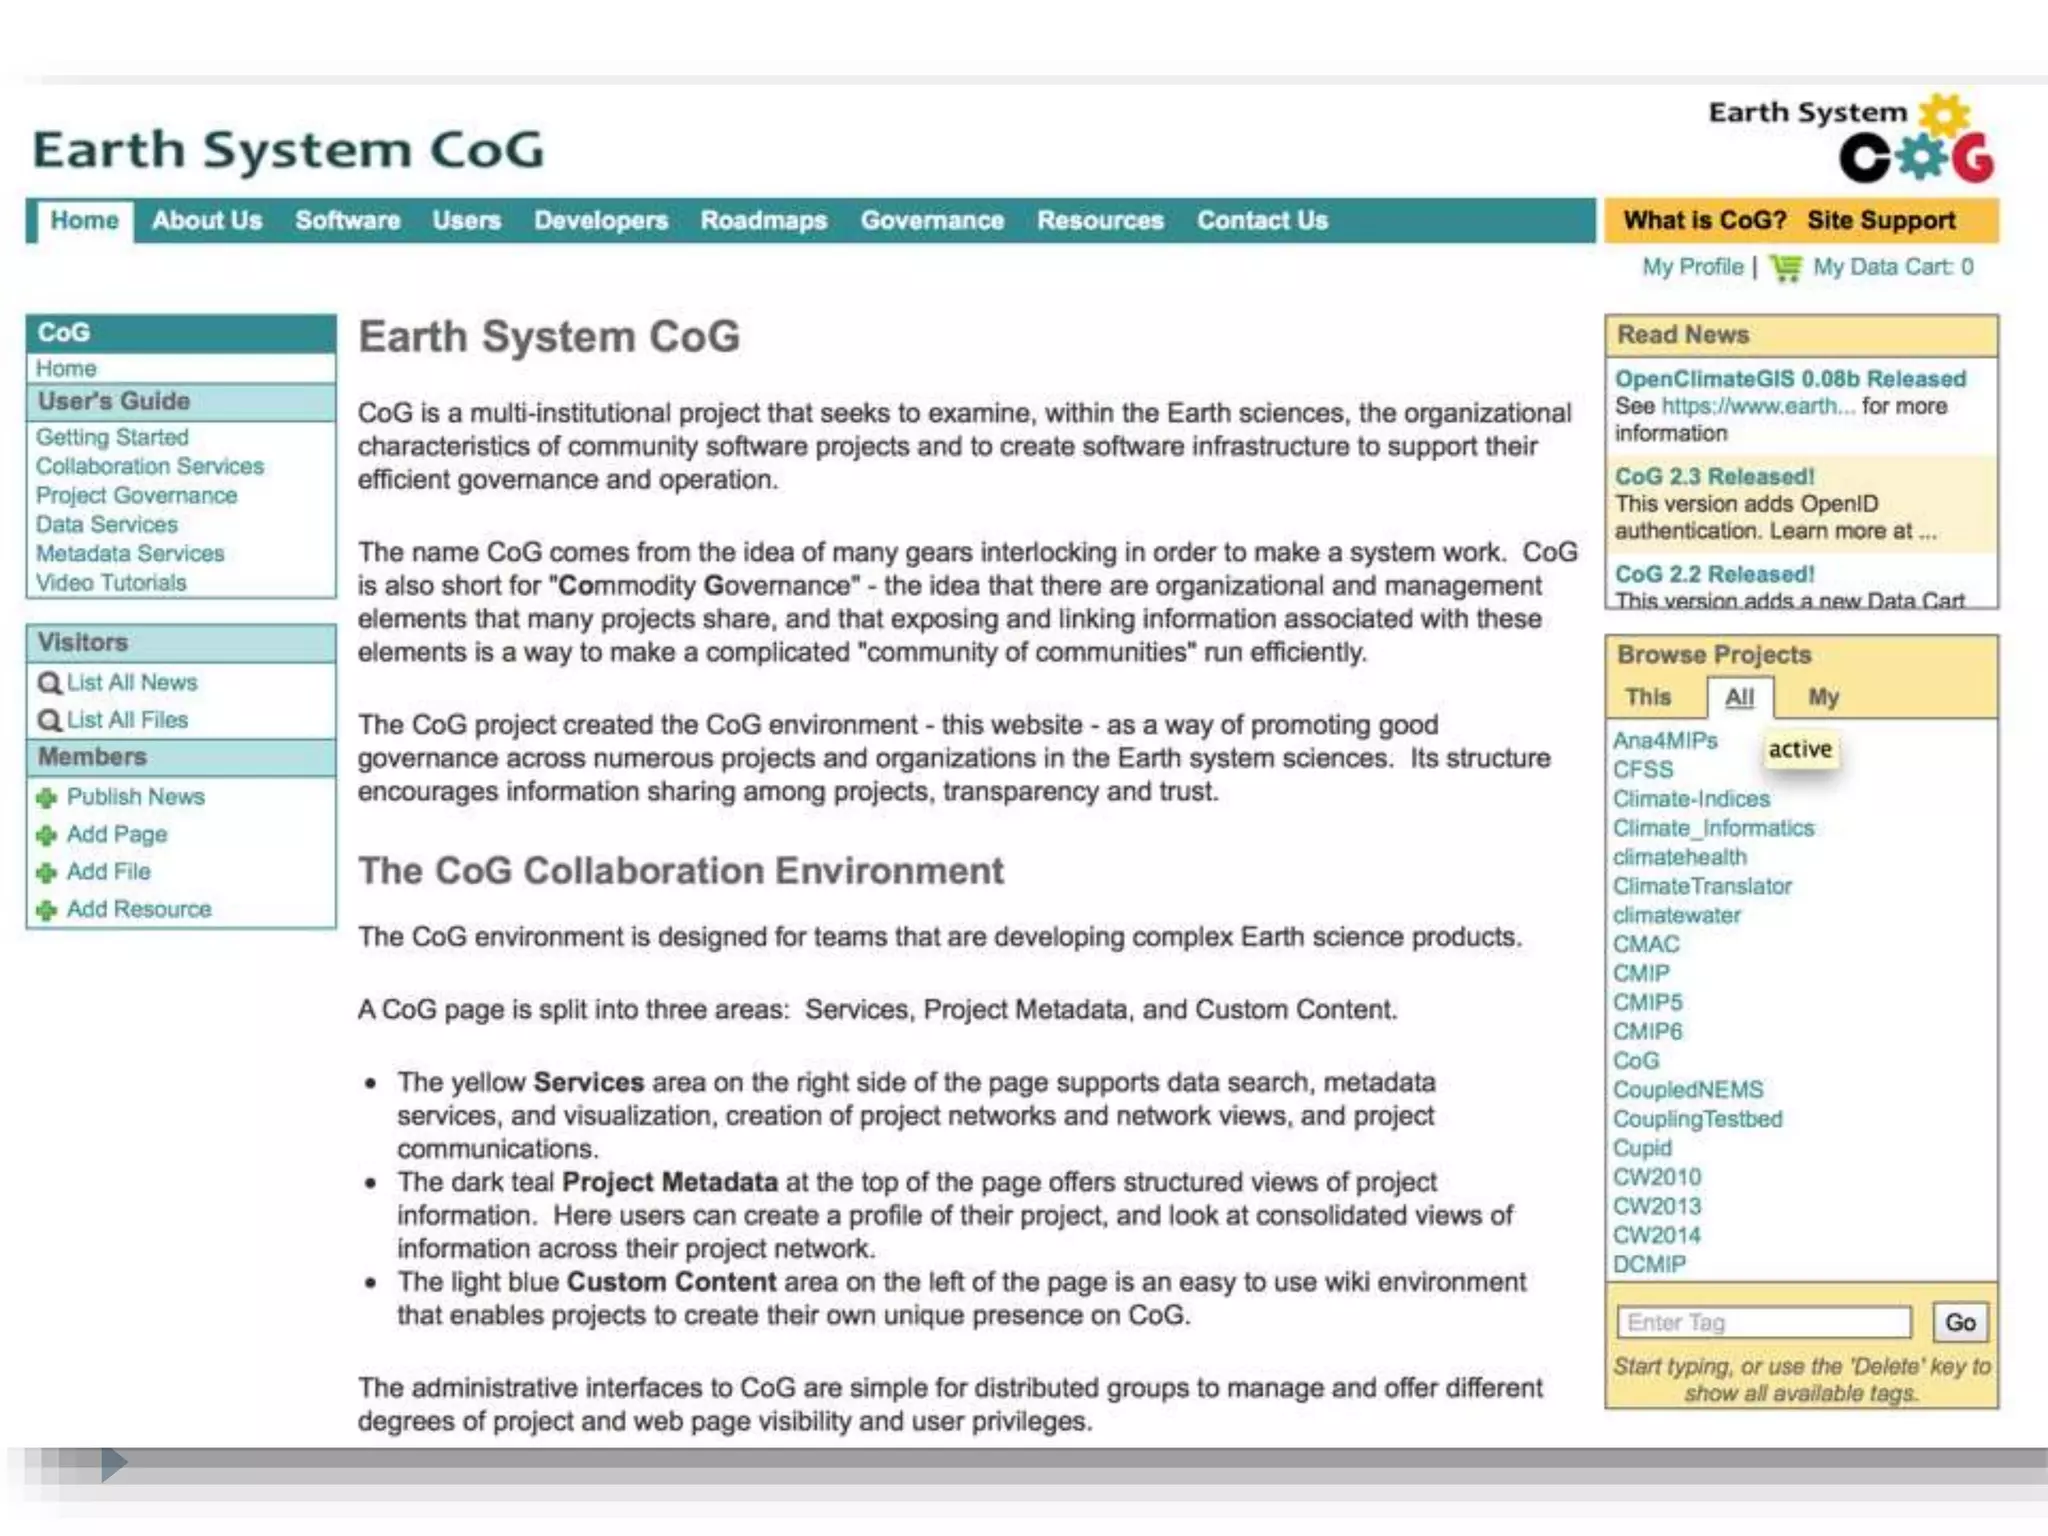Click green plus icon for Add File
The width and height of the screenshot is (2048, 1536).
tap(46, 872)
